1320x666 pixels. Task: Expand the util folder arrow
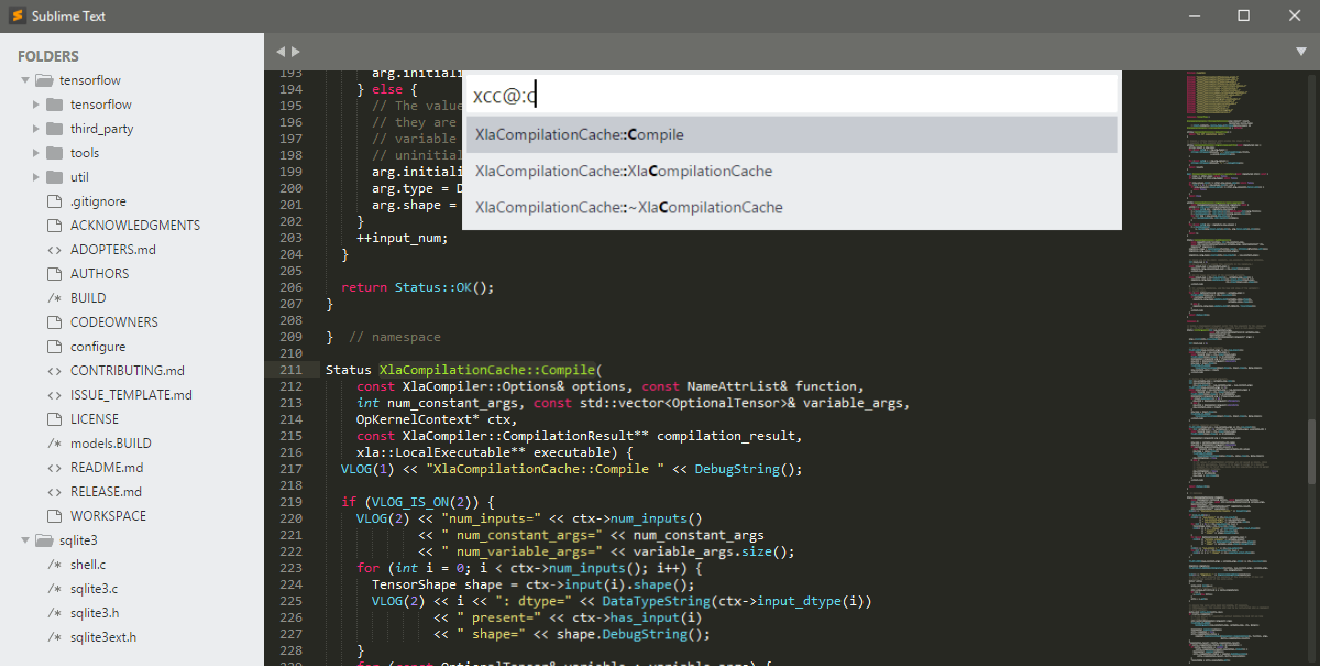pos(37,177)
